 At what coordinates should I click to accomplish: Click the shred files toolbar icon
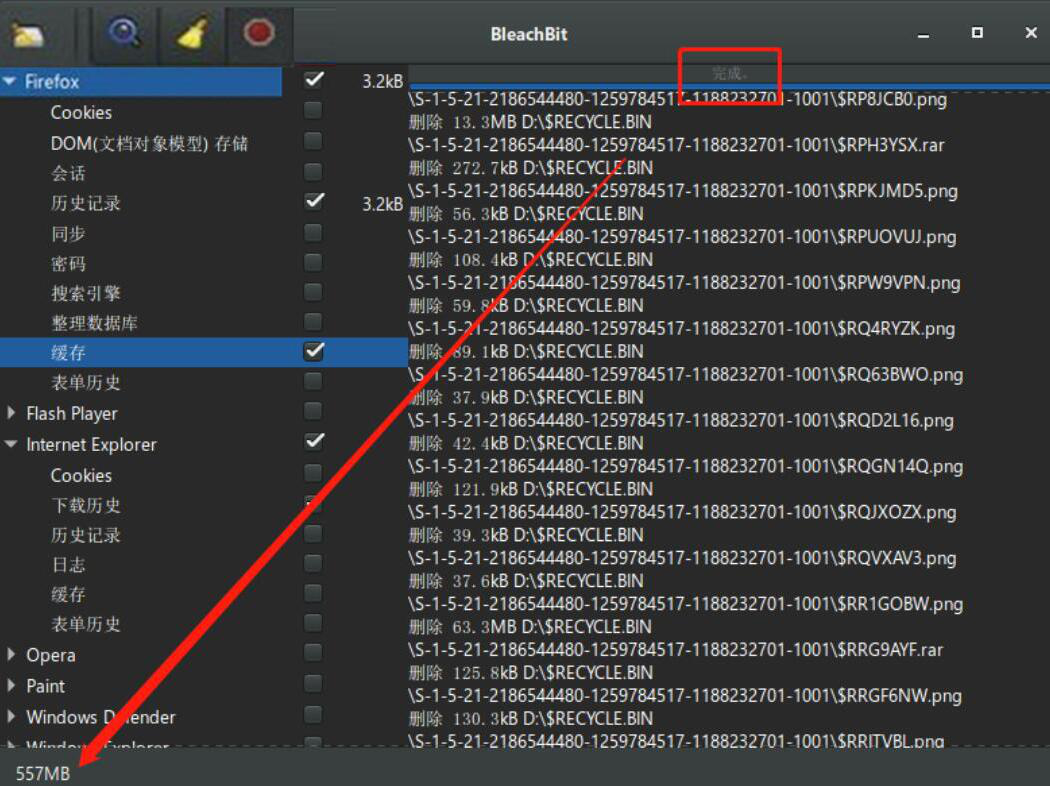[x=27, y=33]
